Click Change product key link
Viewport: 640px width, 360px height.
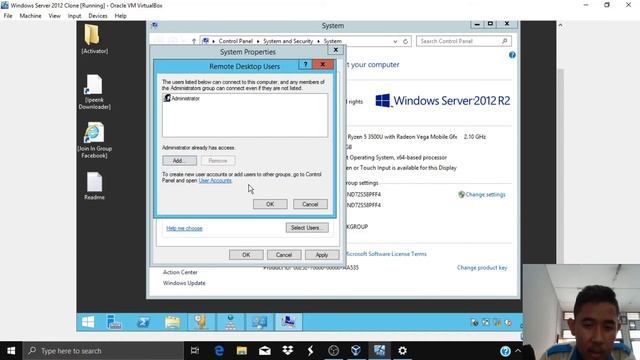[482, 268]
